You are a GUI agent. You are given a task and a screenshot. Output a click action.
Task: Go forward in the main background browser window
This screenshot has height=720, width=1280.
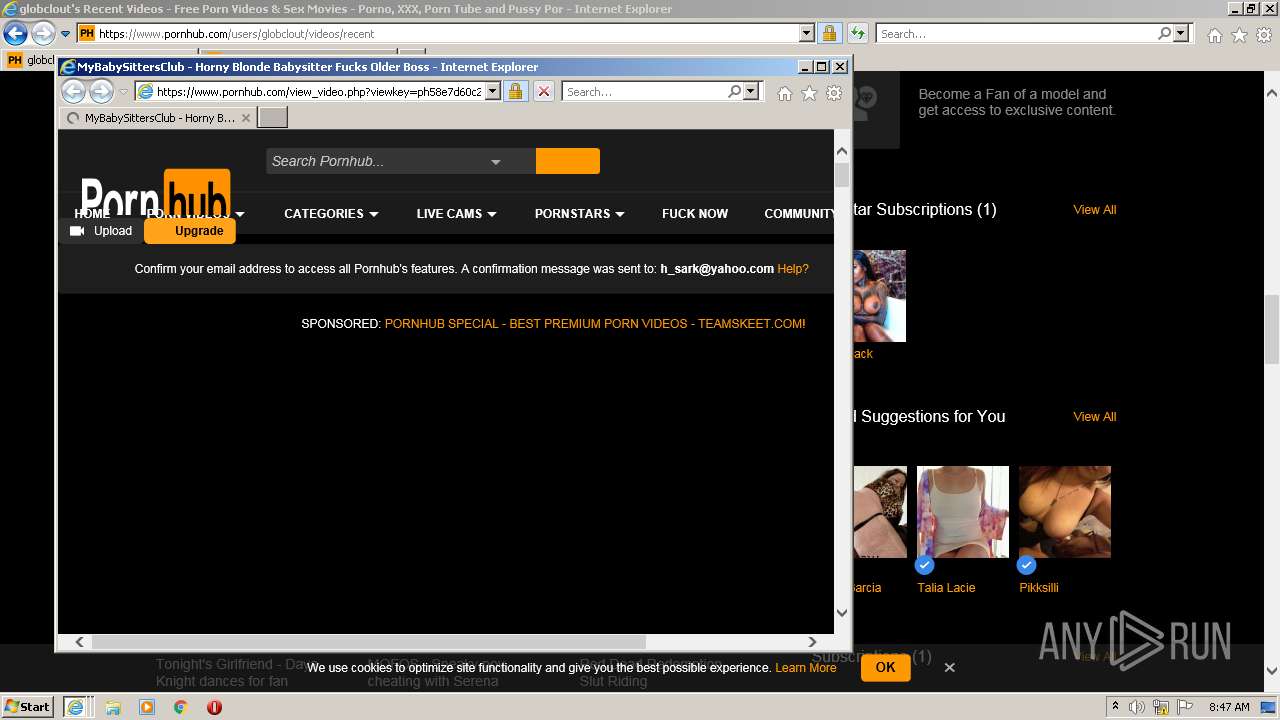(x=42, y=33)
